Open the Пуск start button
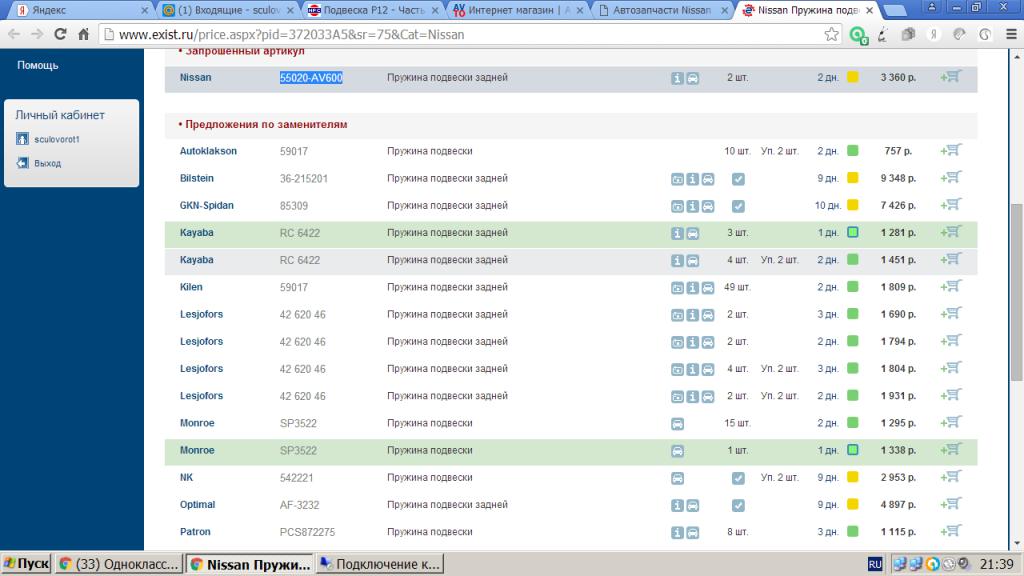Viewport: 1024px width, 576px height. 26,564
